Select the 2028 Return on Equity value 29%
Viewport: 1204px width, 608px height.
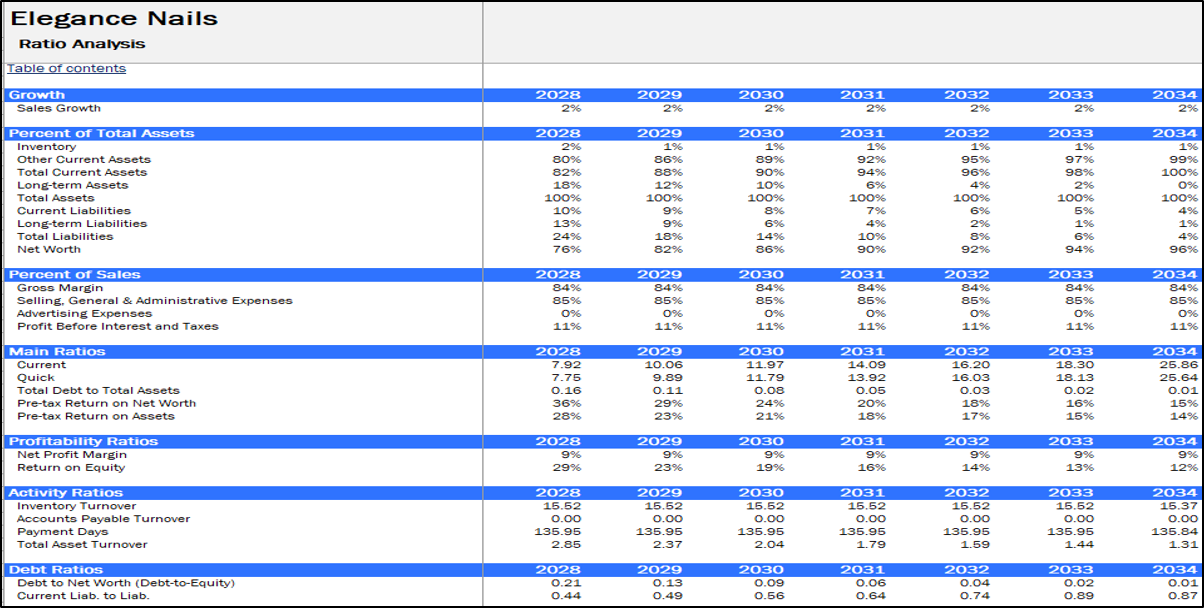coord(566,467)
